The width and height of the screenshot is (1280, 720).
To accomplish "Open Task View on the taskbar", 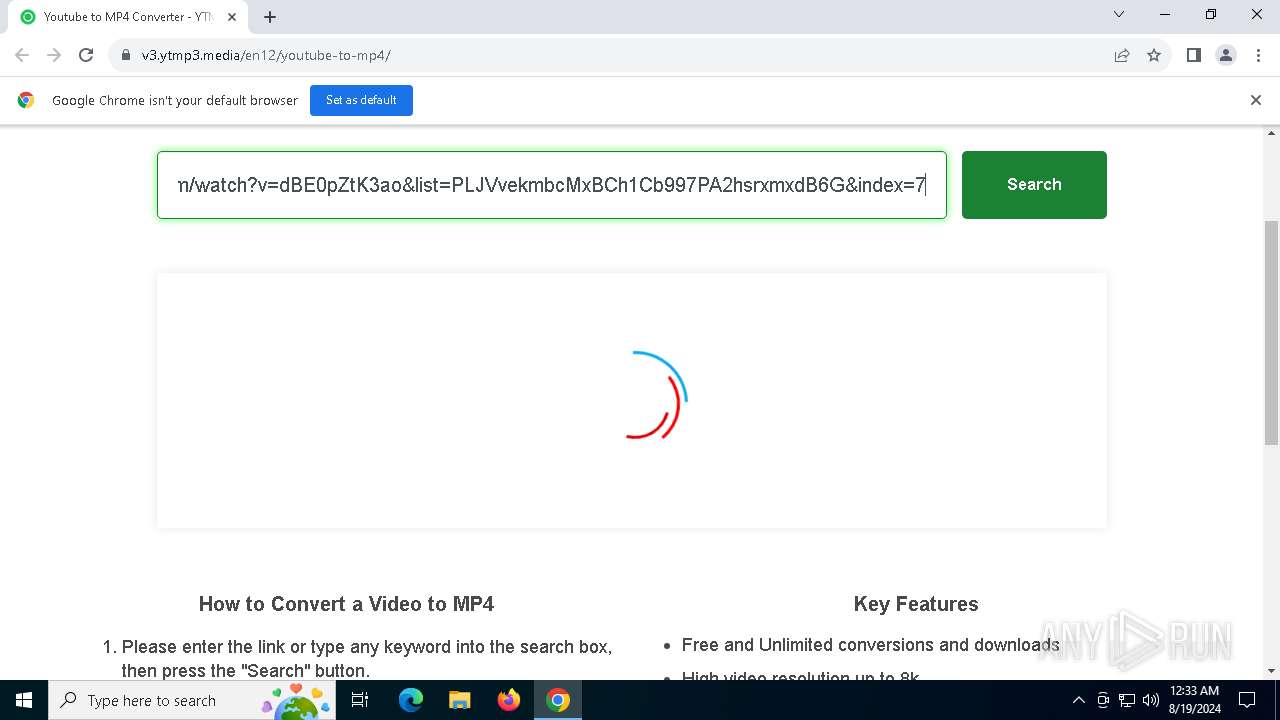I will pyautogui.click(x=360, y=700).
